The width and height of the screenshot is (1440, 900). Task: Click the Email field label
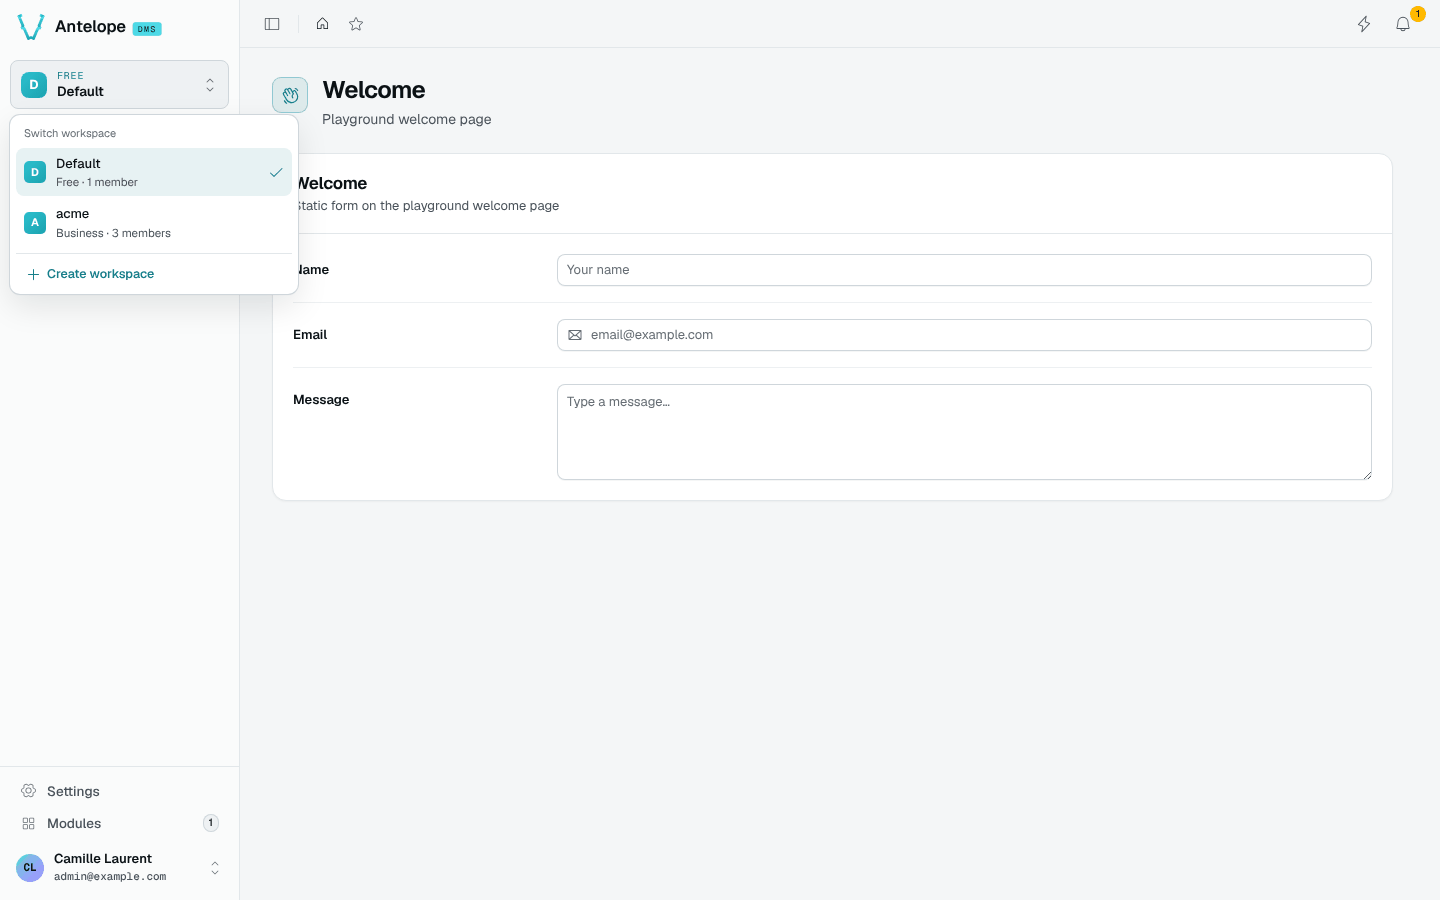(x=310, y=334)
